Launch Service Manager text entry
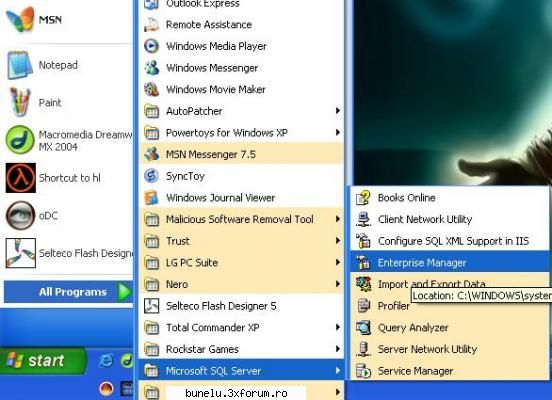This screenshot has height=400, width=552. 415,371
